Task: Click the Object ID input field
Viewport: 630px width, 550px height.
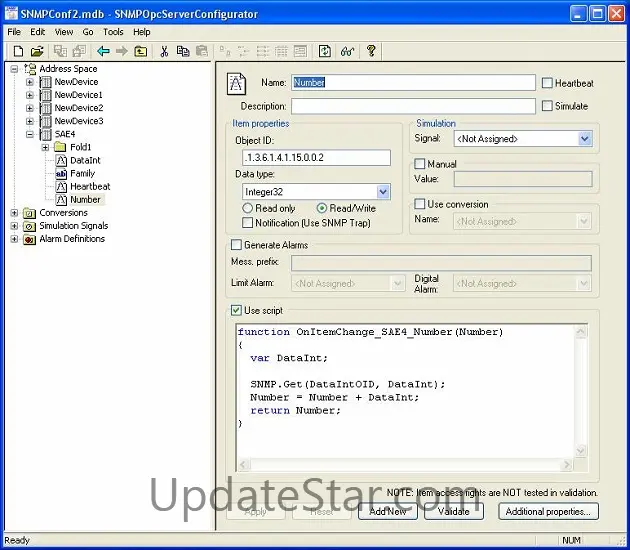Action: click(x=316, y=158)
